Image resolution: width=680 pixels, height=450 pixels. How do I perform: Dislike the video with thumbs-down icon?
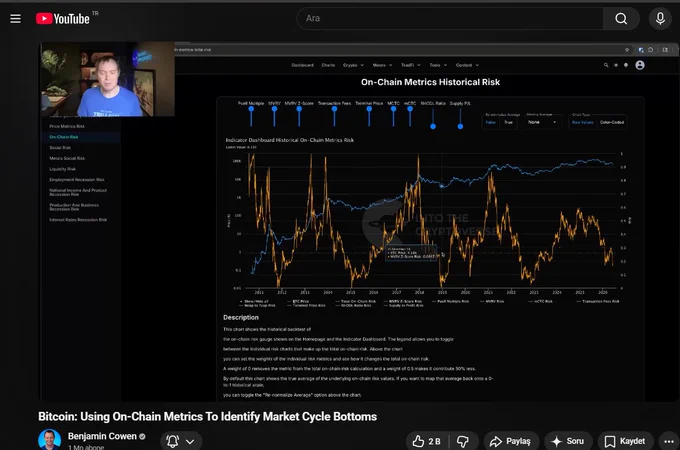(x=463, y=441)
